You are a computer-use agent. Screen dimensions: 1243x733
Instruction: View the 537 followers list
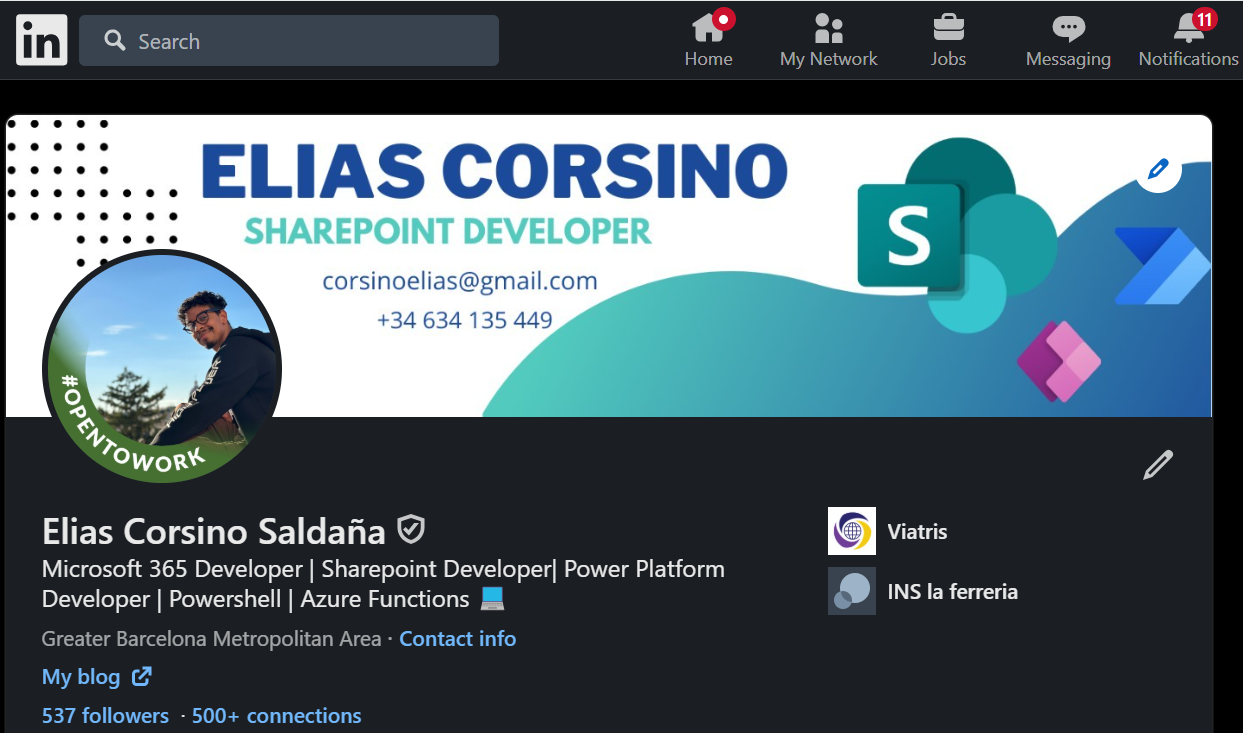105,715
